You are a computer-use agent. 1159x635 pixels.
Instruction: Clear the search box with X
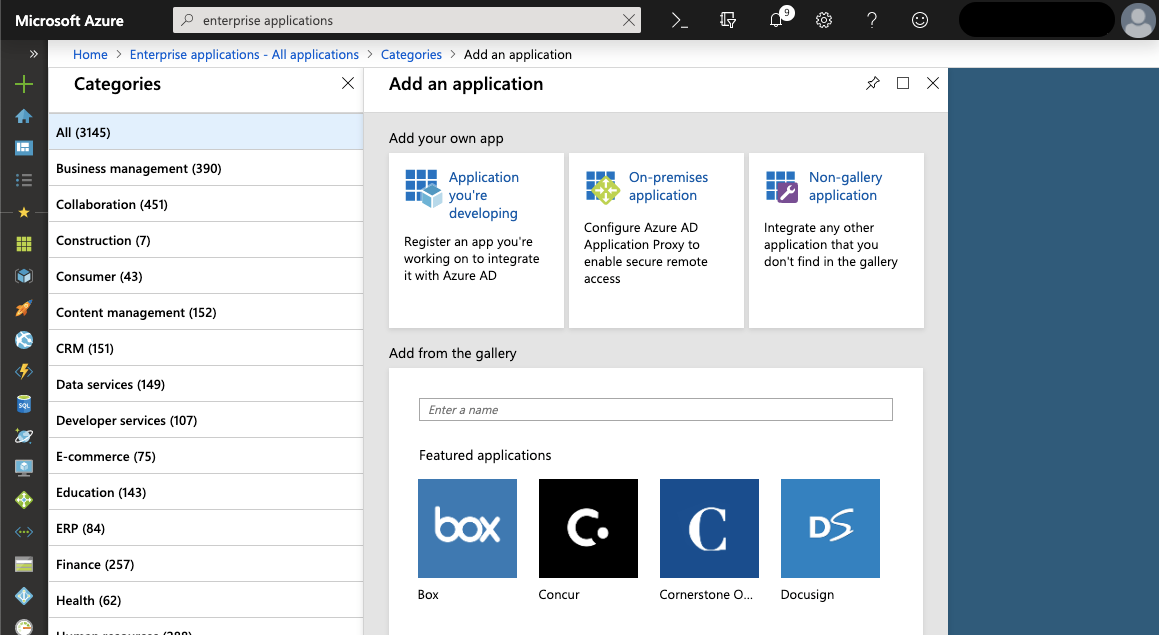[628, 20]
